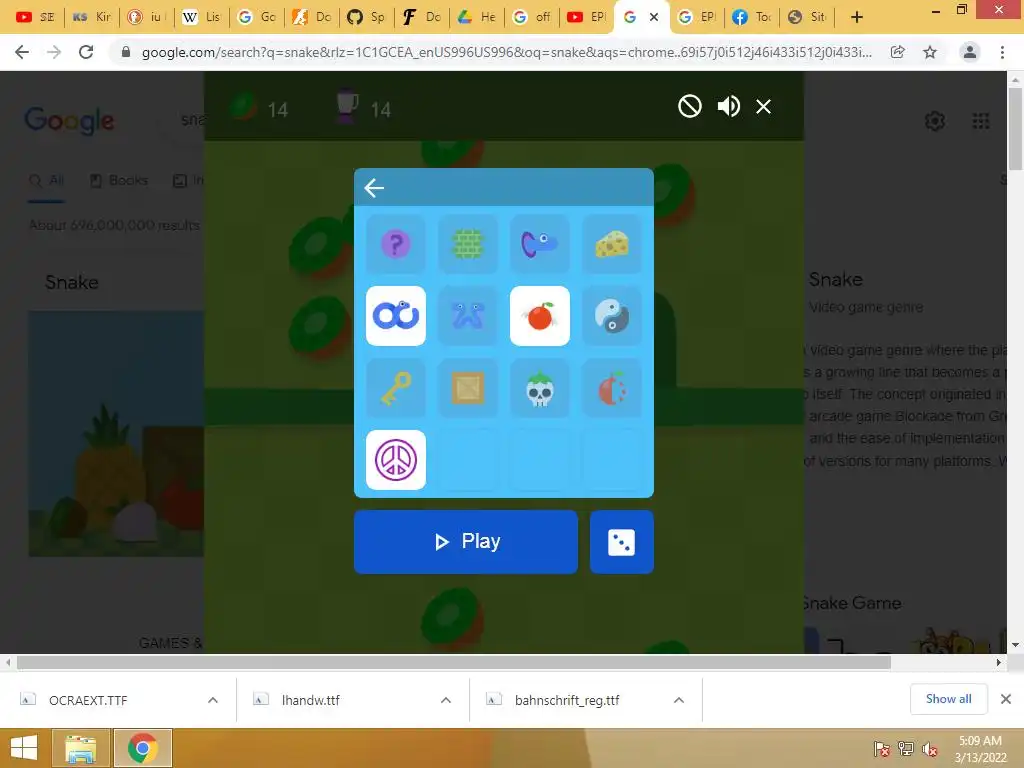Click the kiwi fruit score icon
Viewport: 1024px width, 768px height.
point(243,107)
